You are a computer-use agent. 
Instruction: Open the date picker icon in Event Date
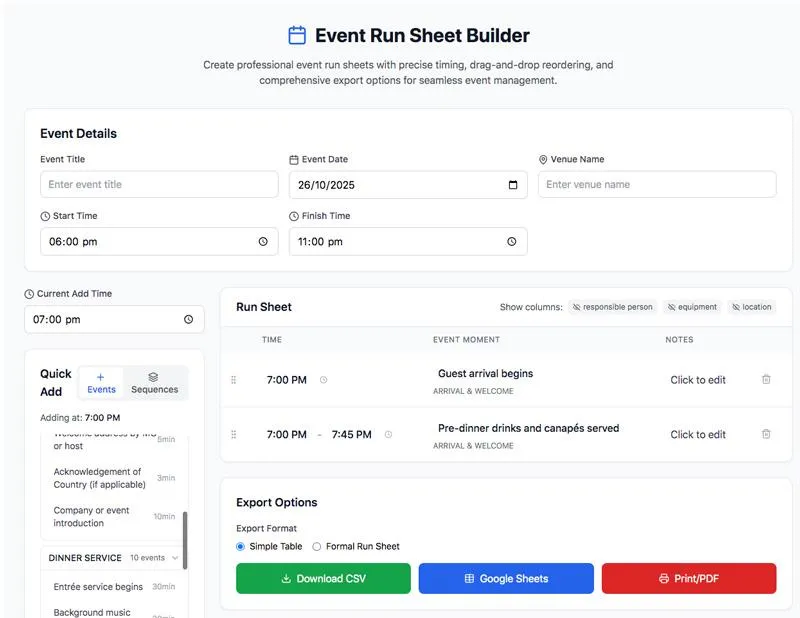tap(513, 185)
